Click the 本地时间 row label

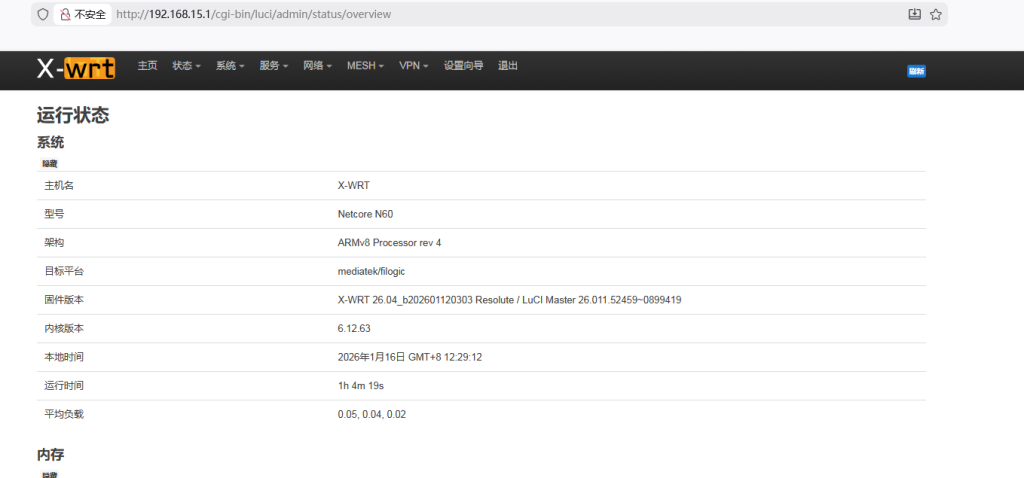(x=64, y=357)
